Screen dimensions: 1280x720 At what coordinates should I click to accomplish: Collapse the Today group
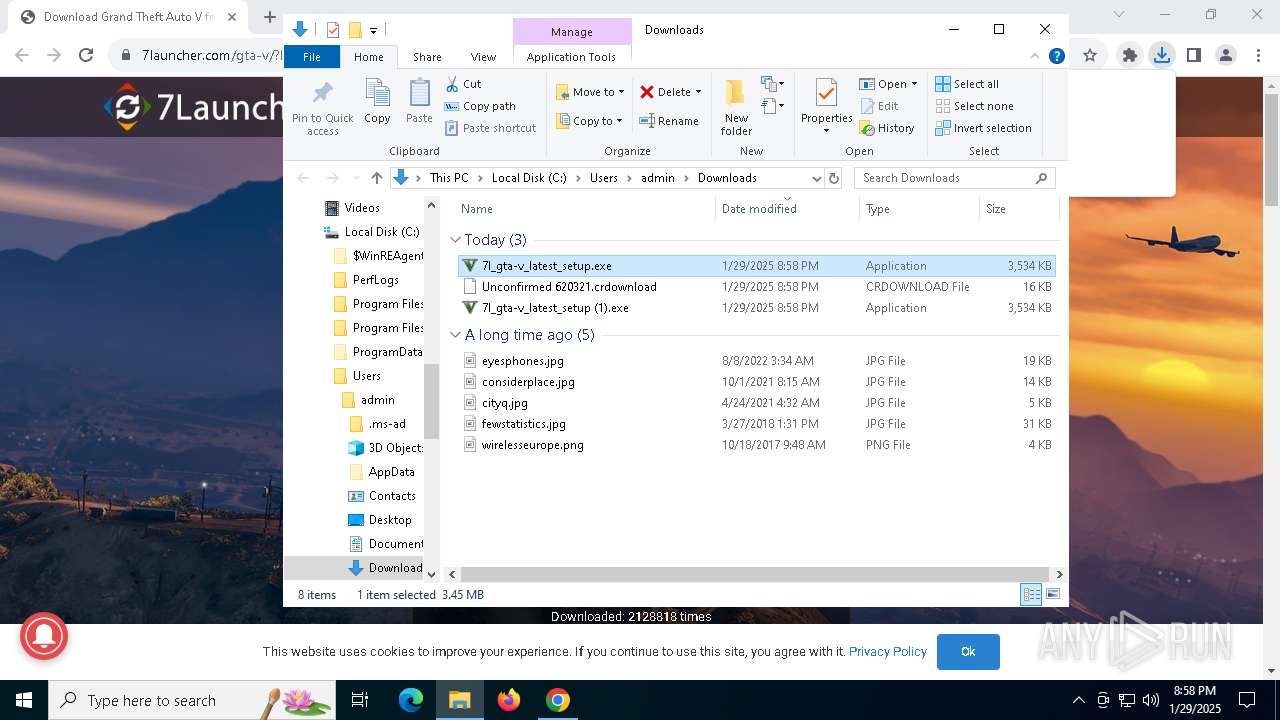tap(456, 240)
